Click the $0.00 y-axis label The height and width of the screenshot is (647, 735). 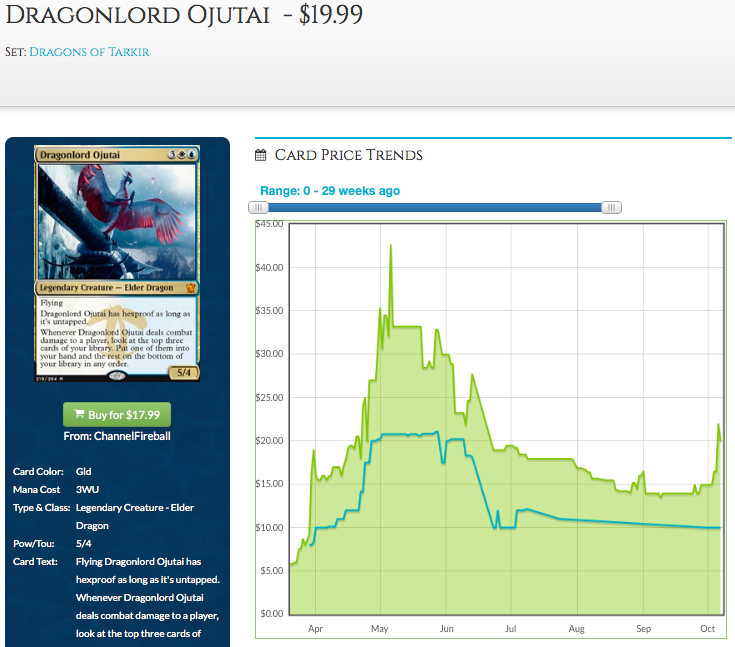tap(271, 614)
